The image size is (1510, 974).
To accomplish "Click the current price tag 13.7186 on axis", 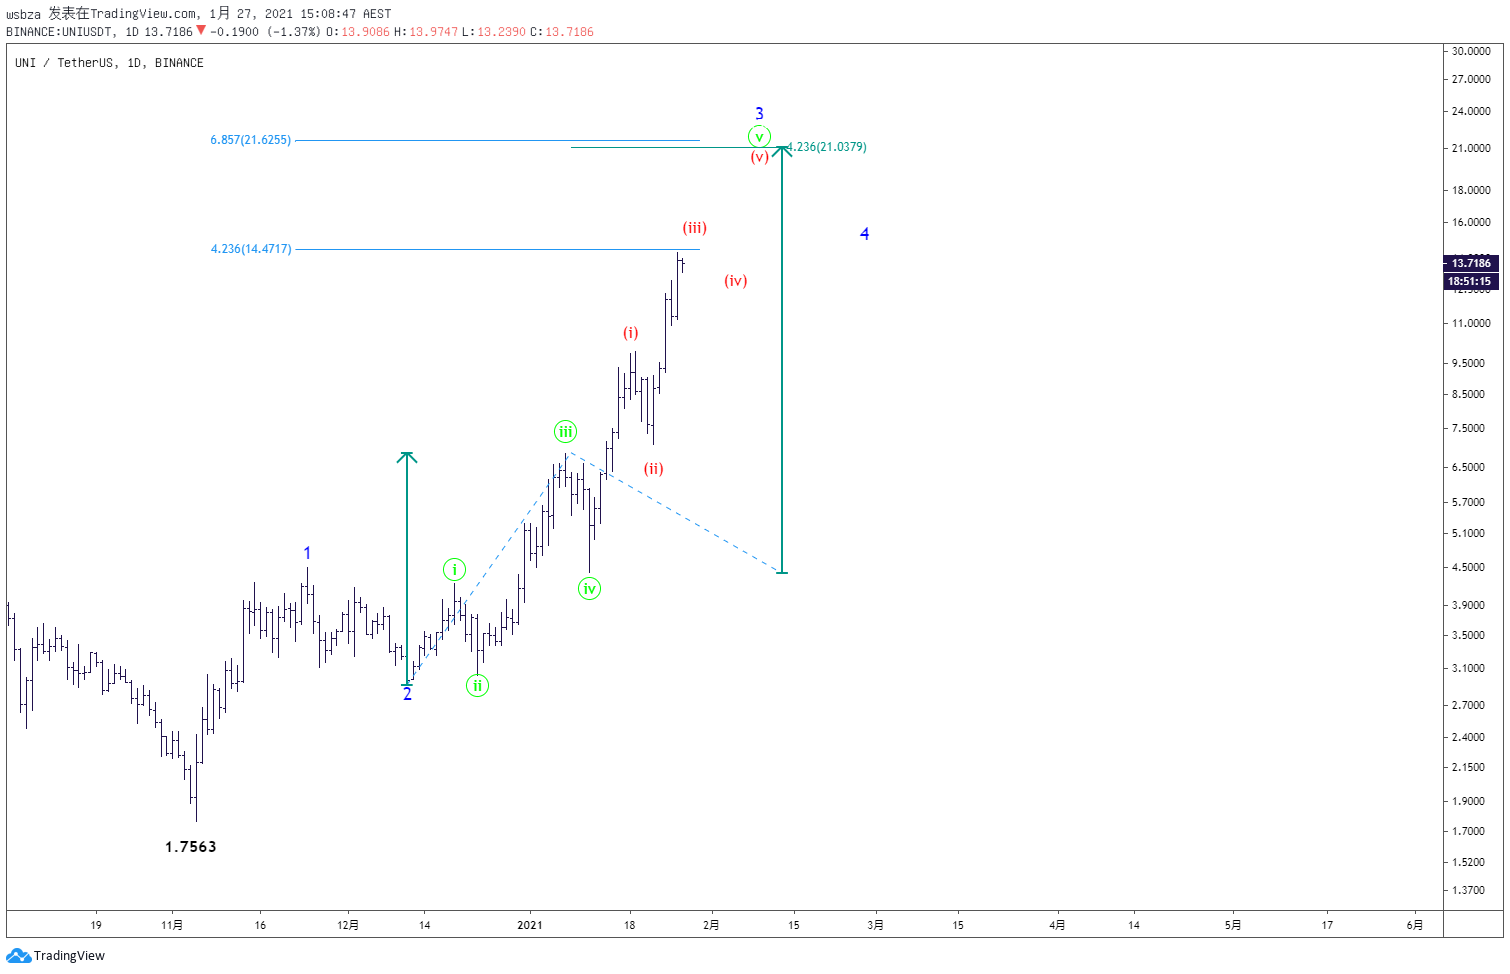I will 1471,263.
